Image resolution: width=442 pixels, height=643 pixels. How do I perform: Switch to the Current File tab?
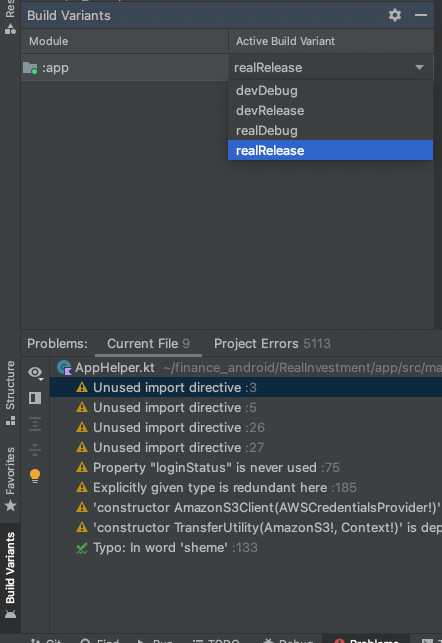[148, 344]
